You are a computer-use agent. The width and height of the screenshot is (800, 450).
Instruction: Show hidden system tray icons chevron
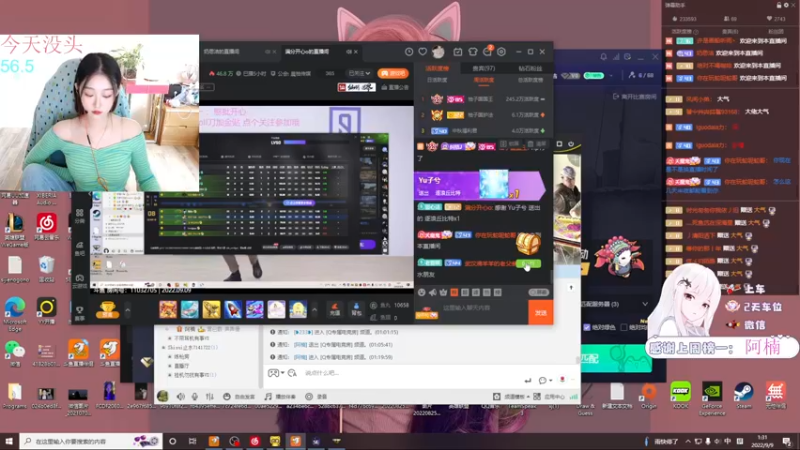click(688, 441)
